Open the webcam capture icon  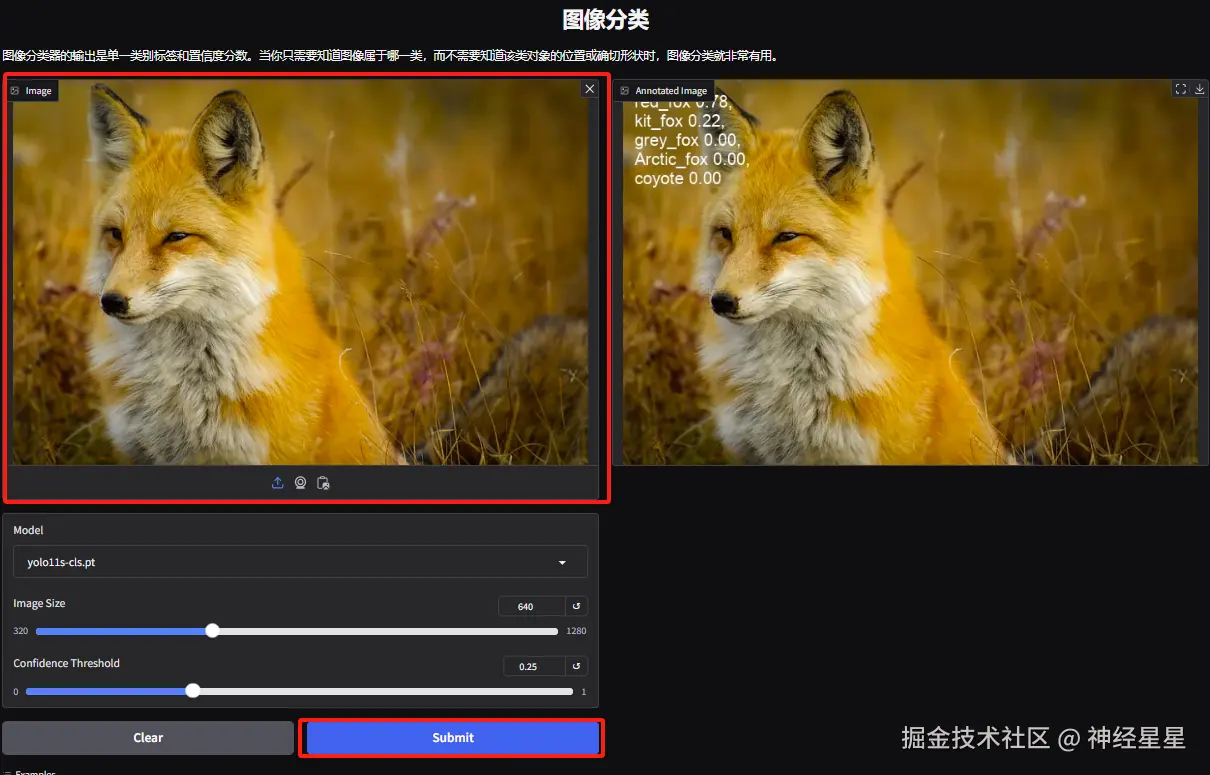pyautogui.click(x=300, y=482)
